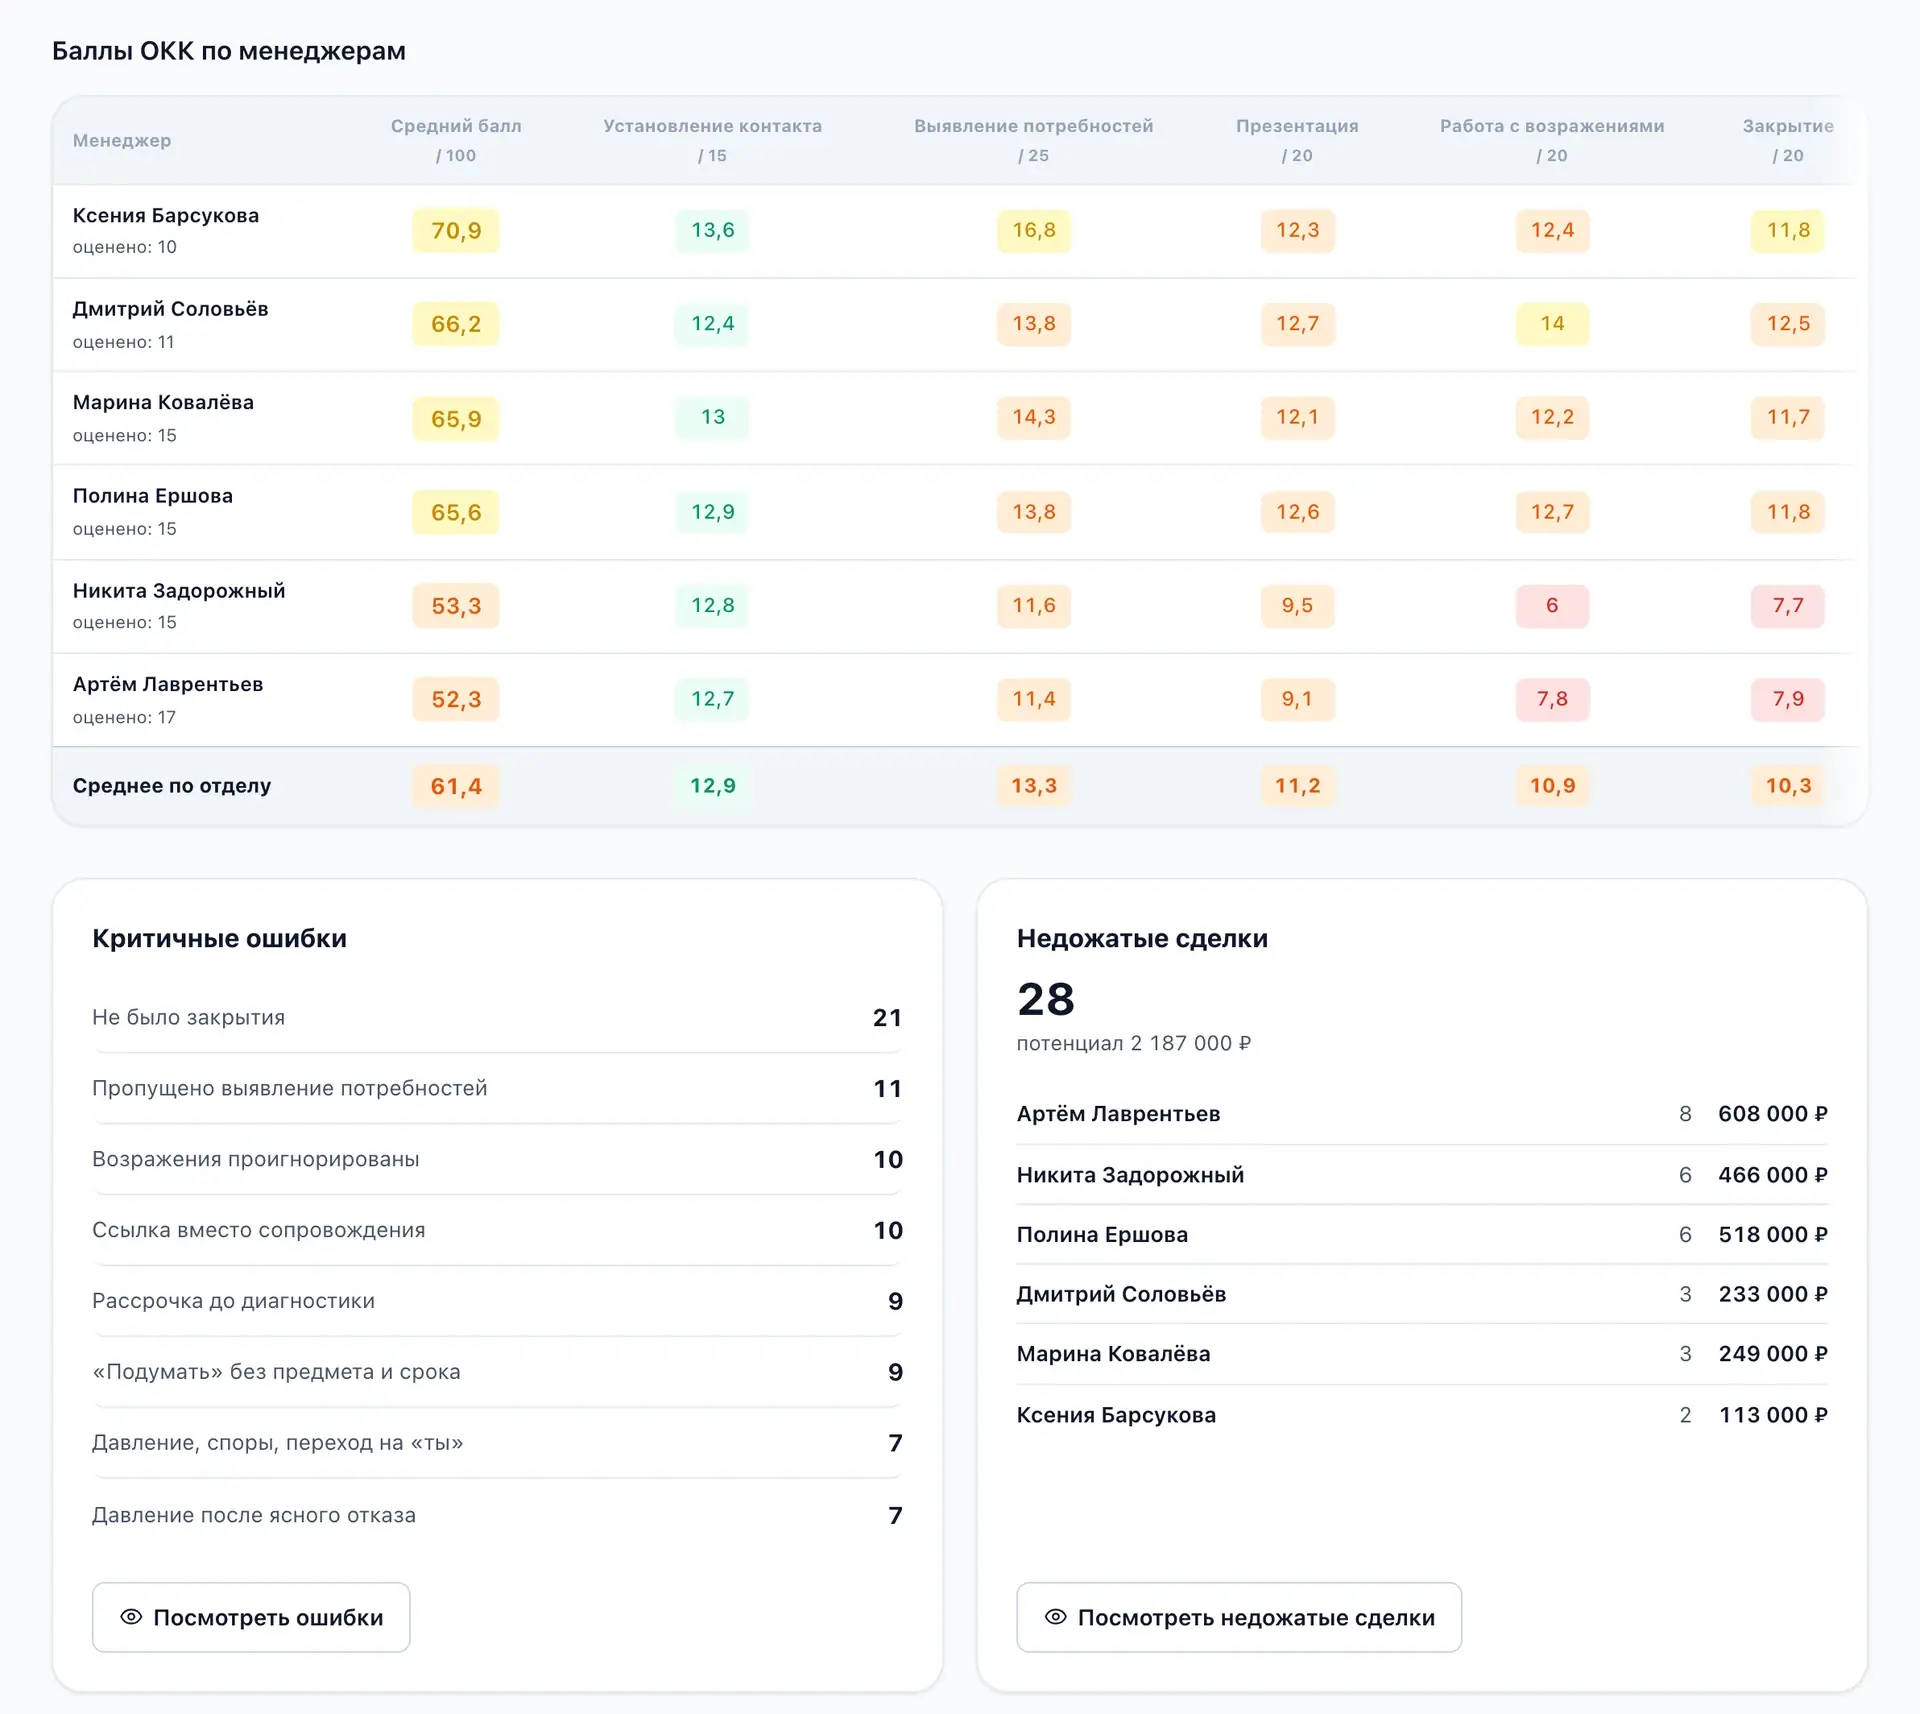This screenshot has height=1714, width=1920.
Task: Select error row Давление, споры, переход на «ты»
Action: (x=497, y=1443)
